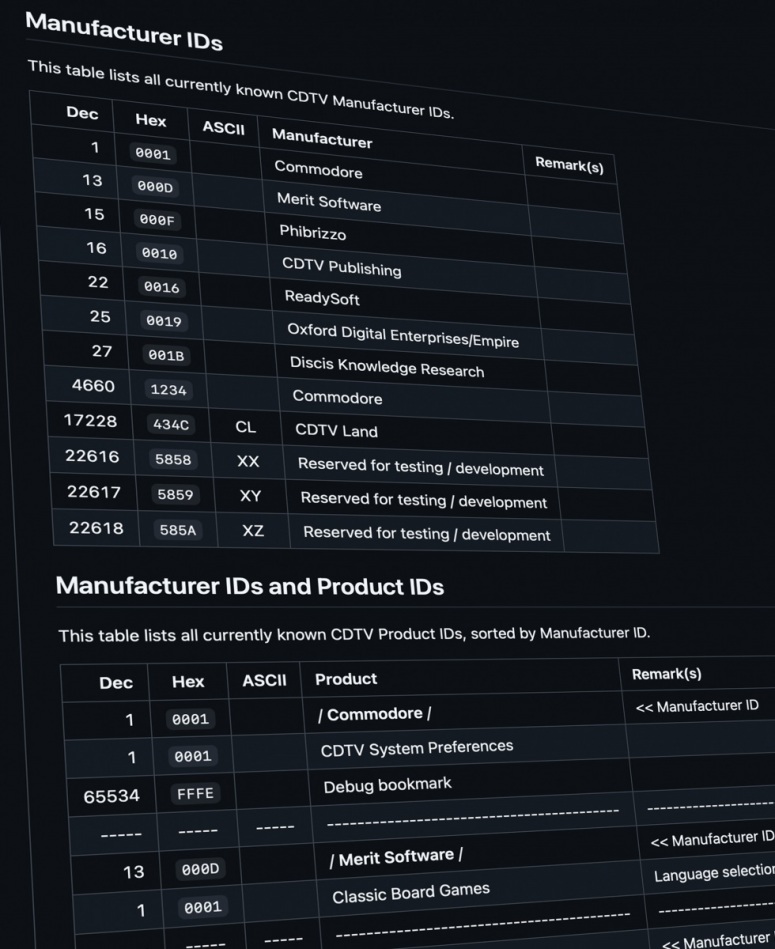Click the 'CDTV Land' manufacturer cell
775x949 pixels.
click(336, 430)
